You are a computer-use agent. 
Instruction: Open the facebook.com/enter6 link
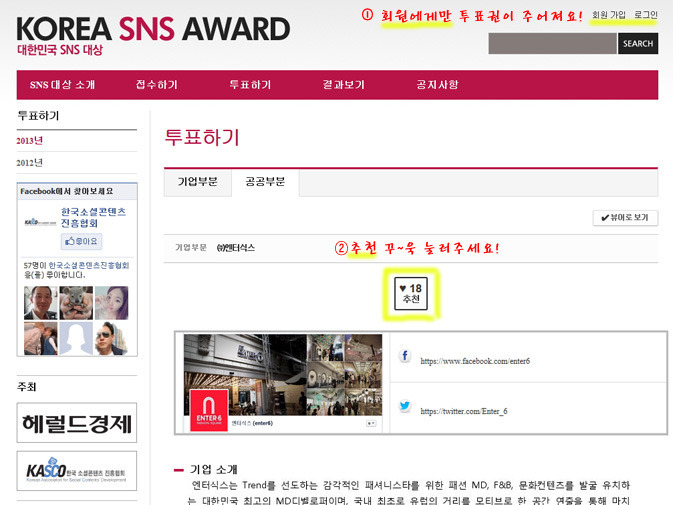[475, 361]
